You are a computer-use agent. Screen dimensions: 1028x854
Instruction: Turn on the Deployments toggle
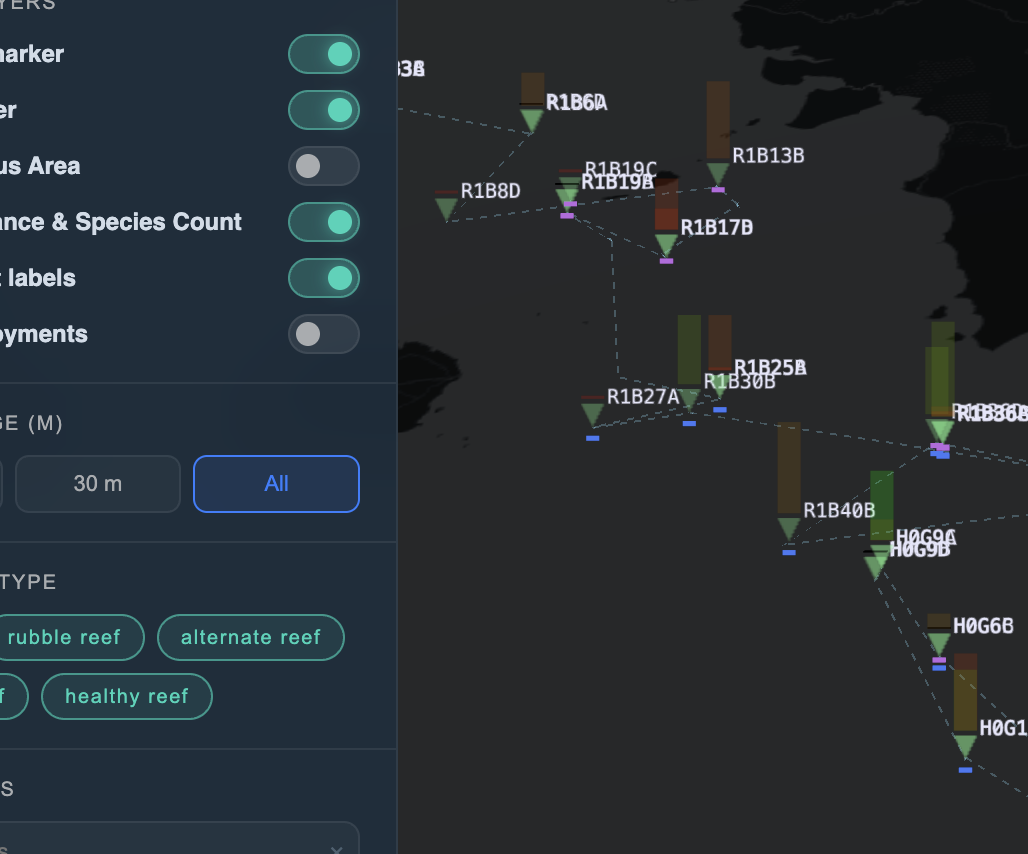(324, 334)
